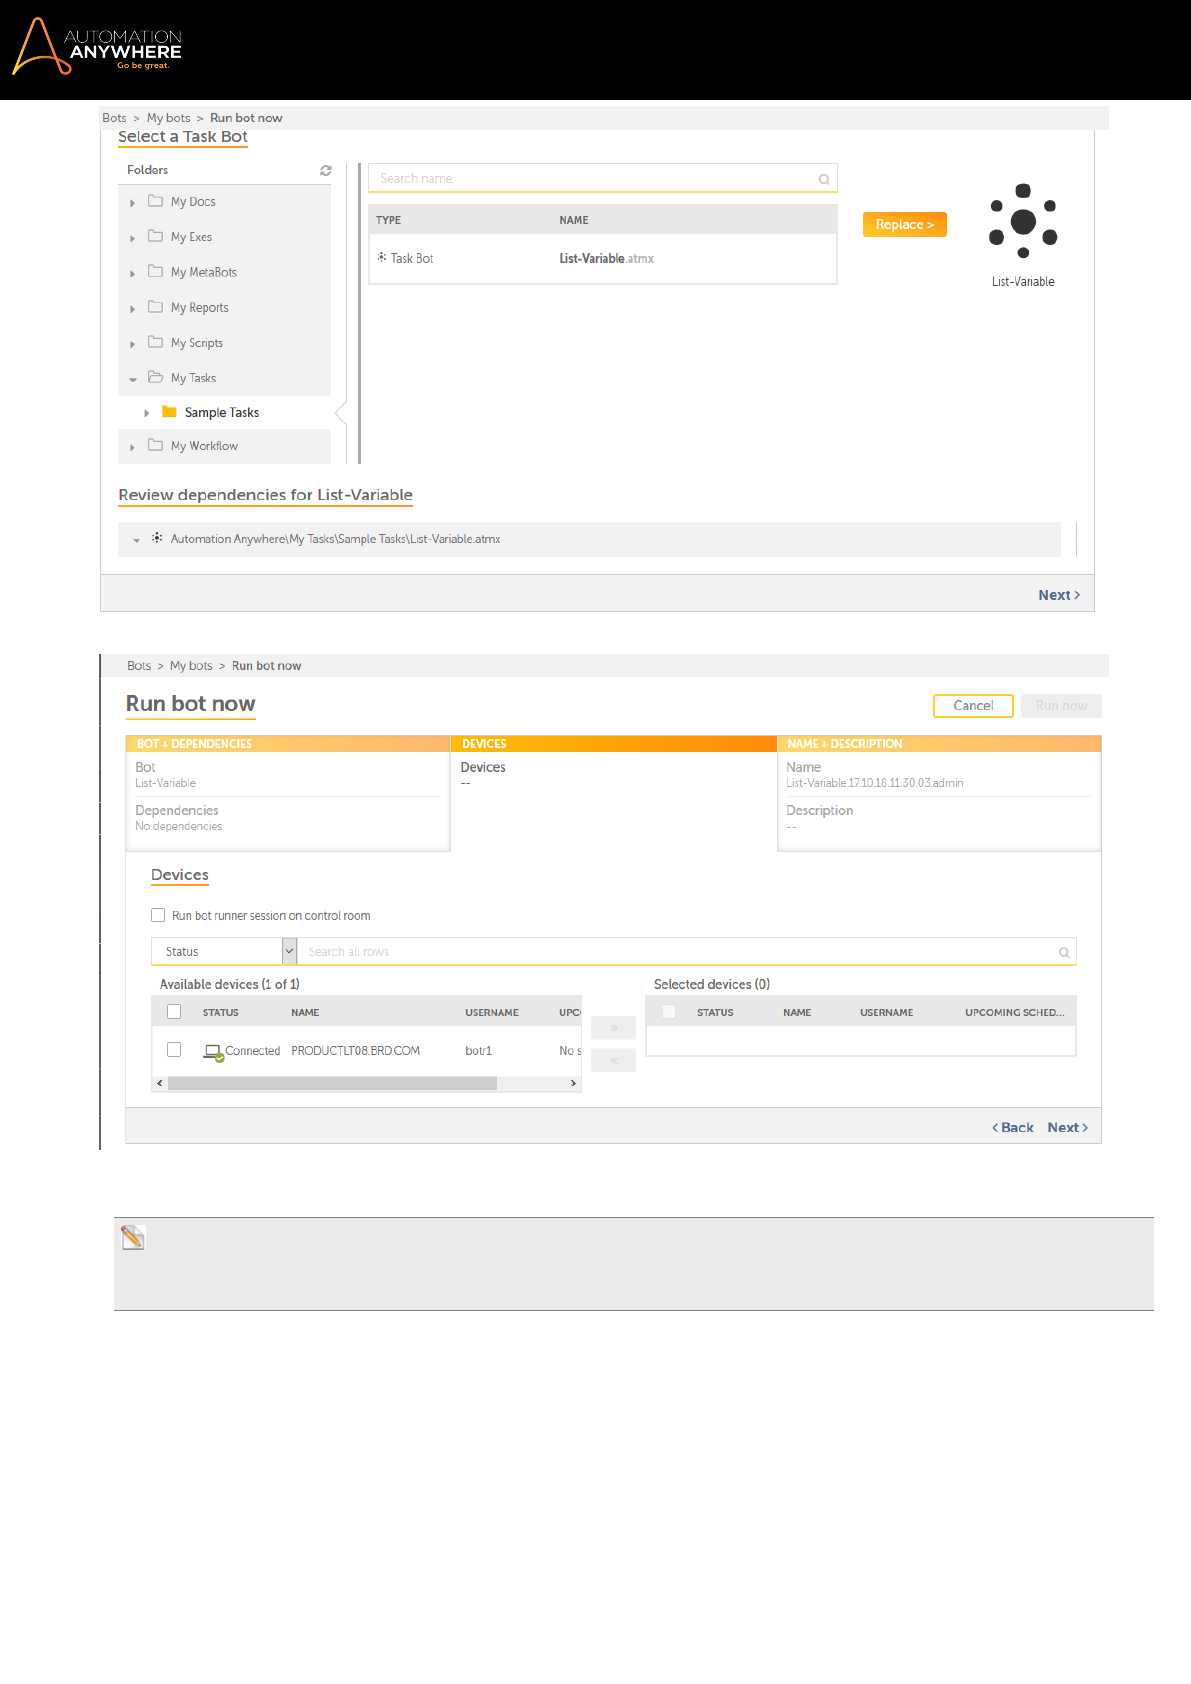The height and width of the screenshot is (1684, 1191).
Task: Click the note pencil icon
Action: pyautogui.click(x=133, y=1237)
